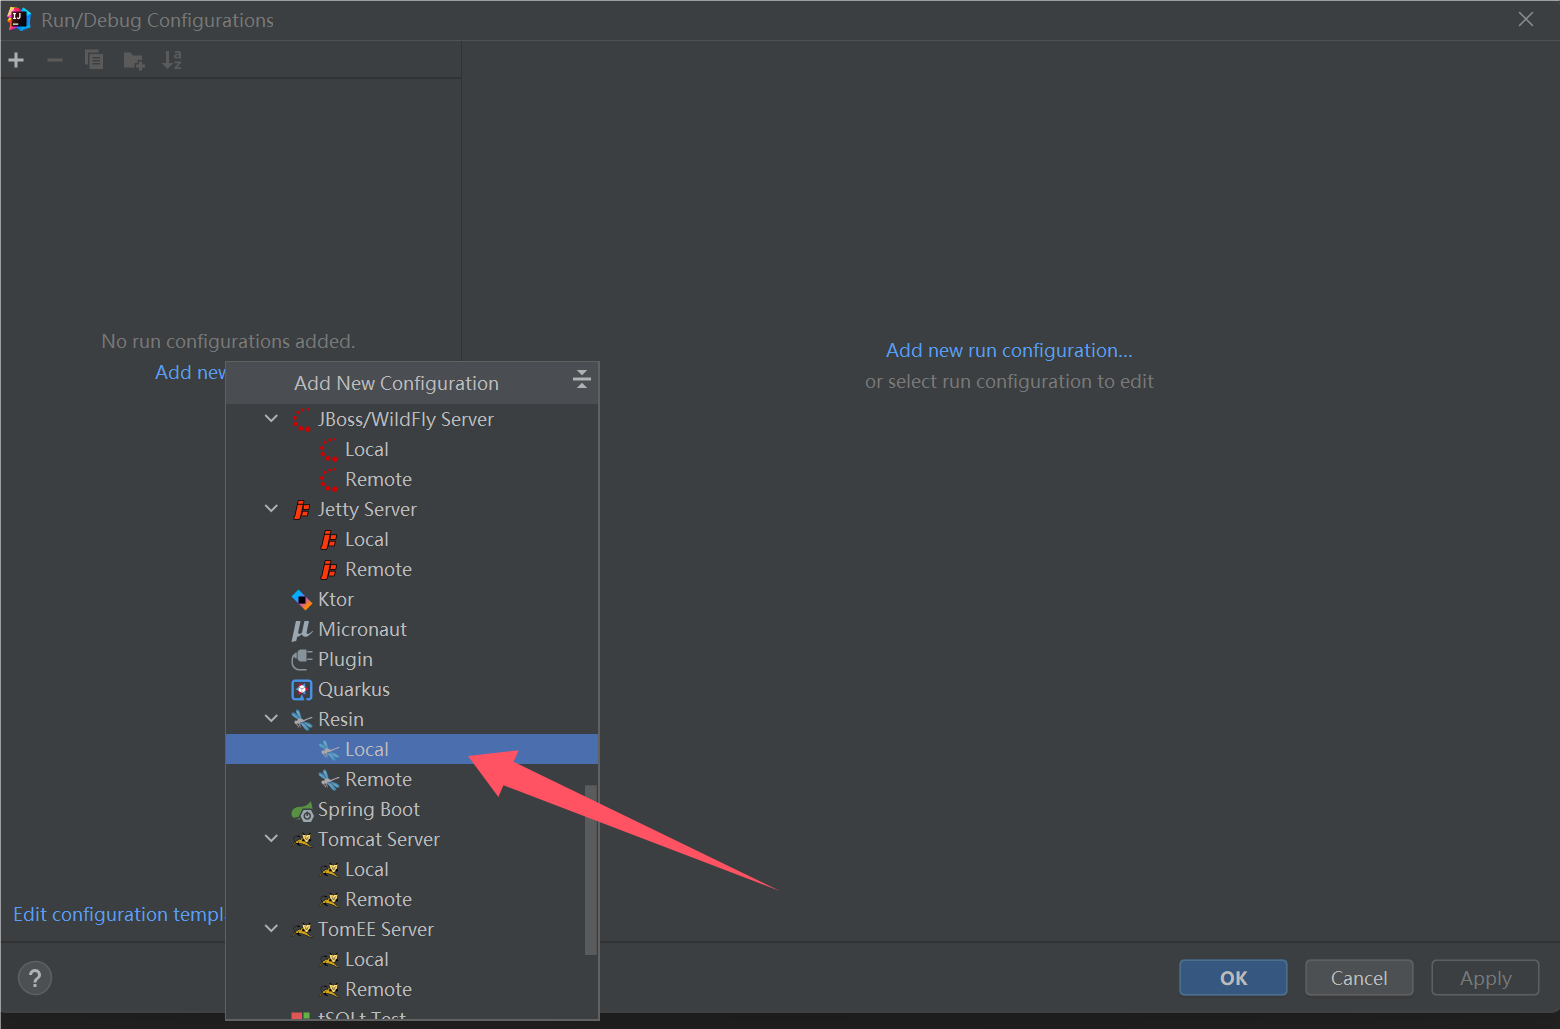Select the Micronaut configuration type

click(x=361, y=629)
